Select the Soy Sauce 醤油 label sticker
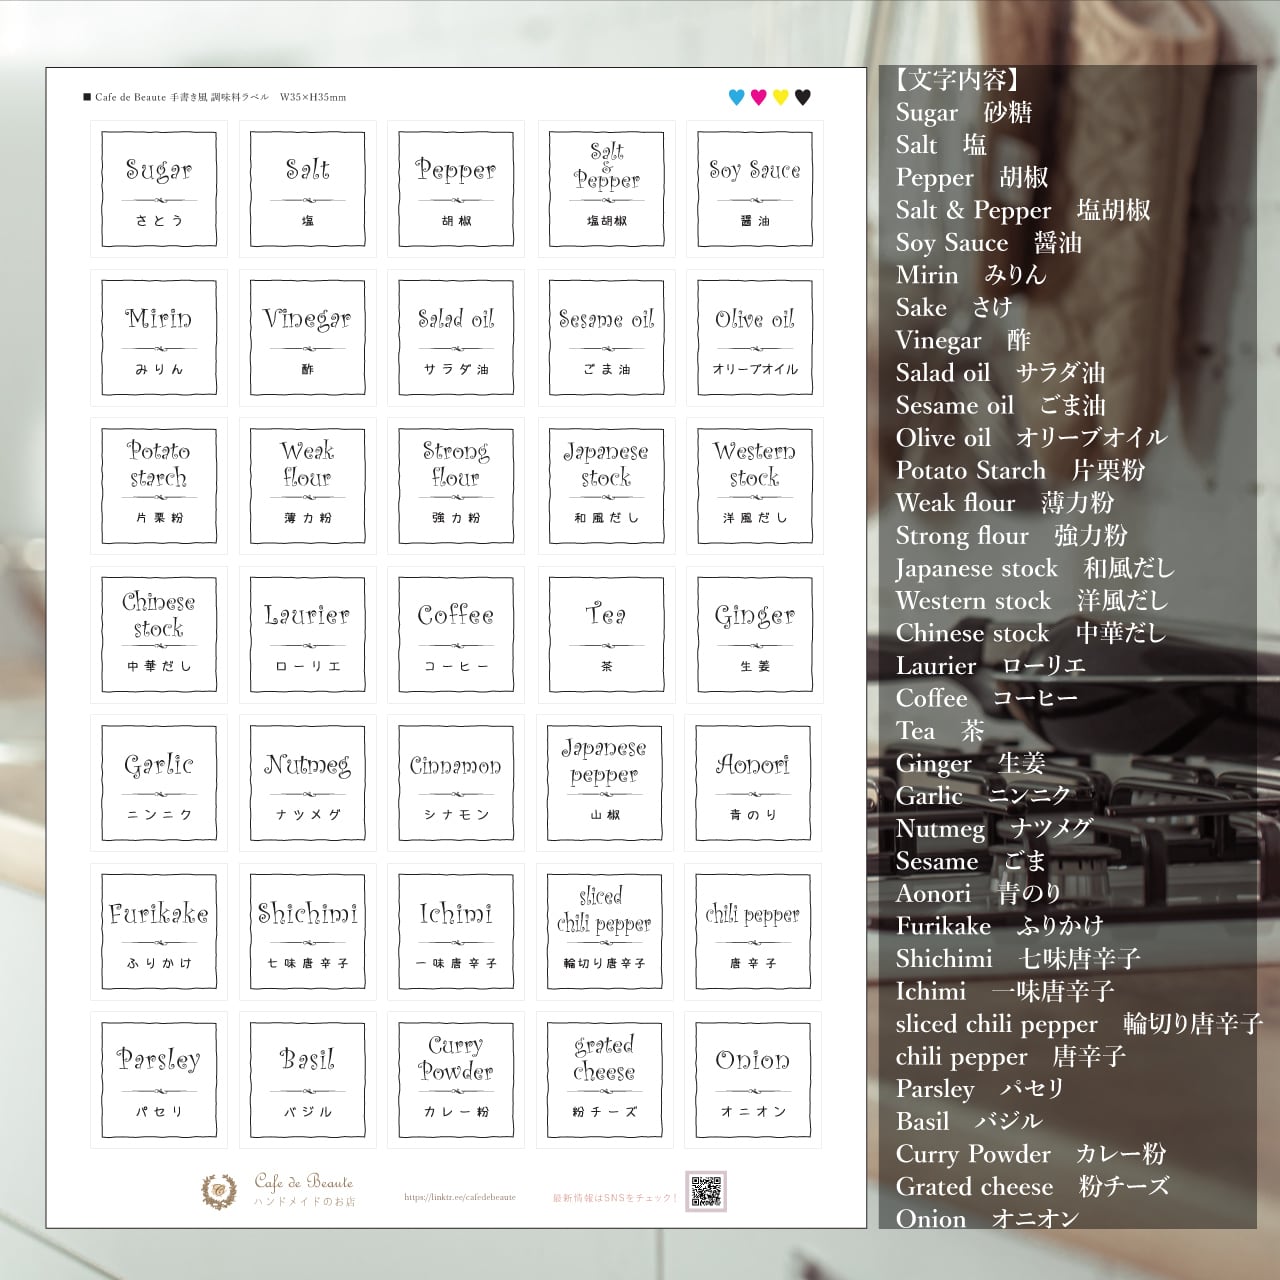The image size is (1280, 1280). (x=755, y=189)
